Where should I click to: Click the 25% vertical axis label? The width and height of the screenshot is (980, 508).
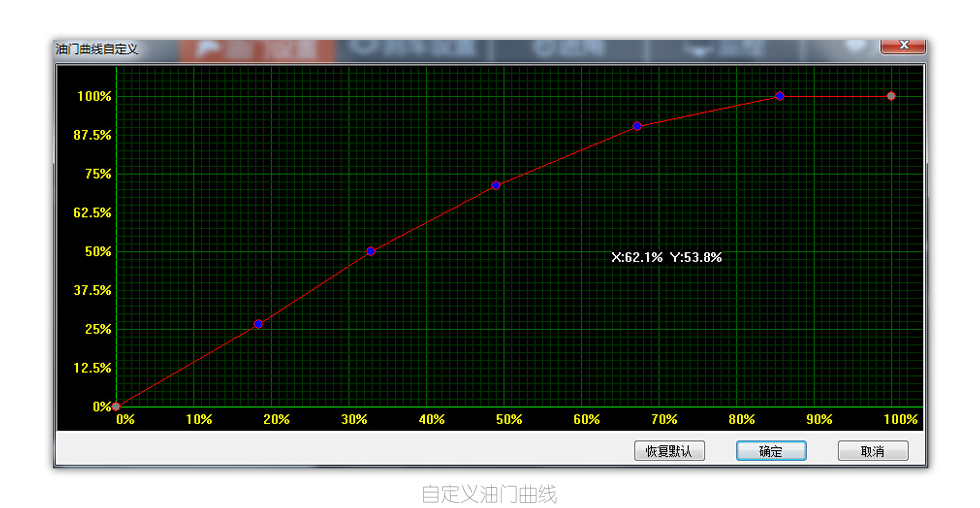pyautogui.click(x=98, y=329)
